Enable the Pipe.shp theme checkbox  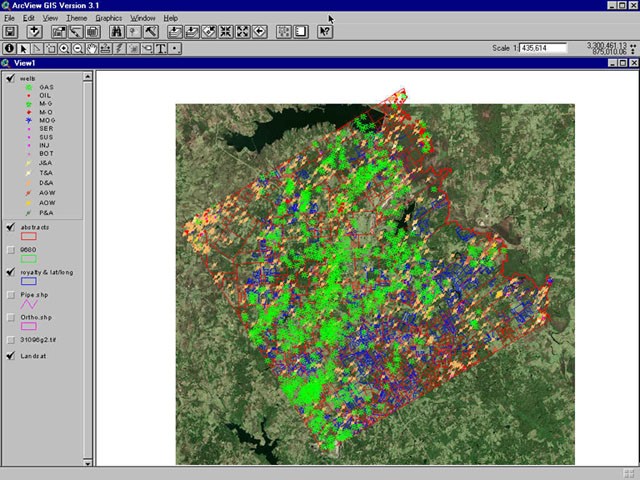[10, 296]
